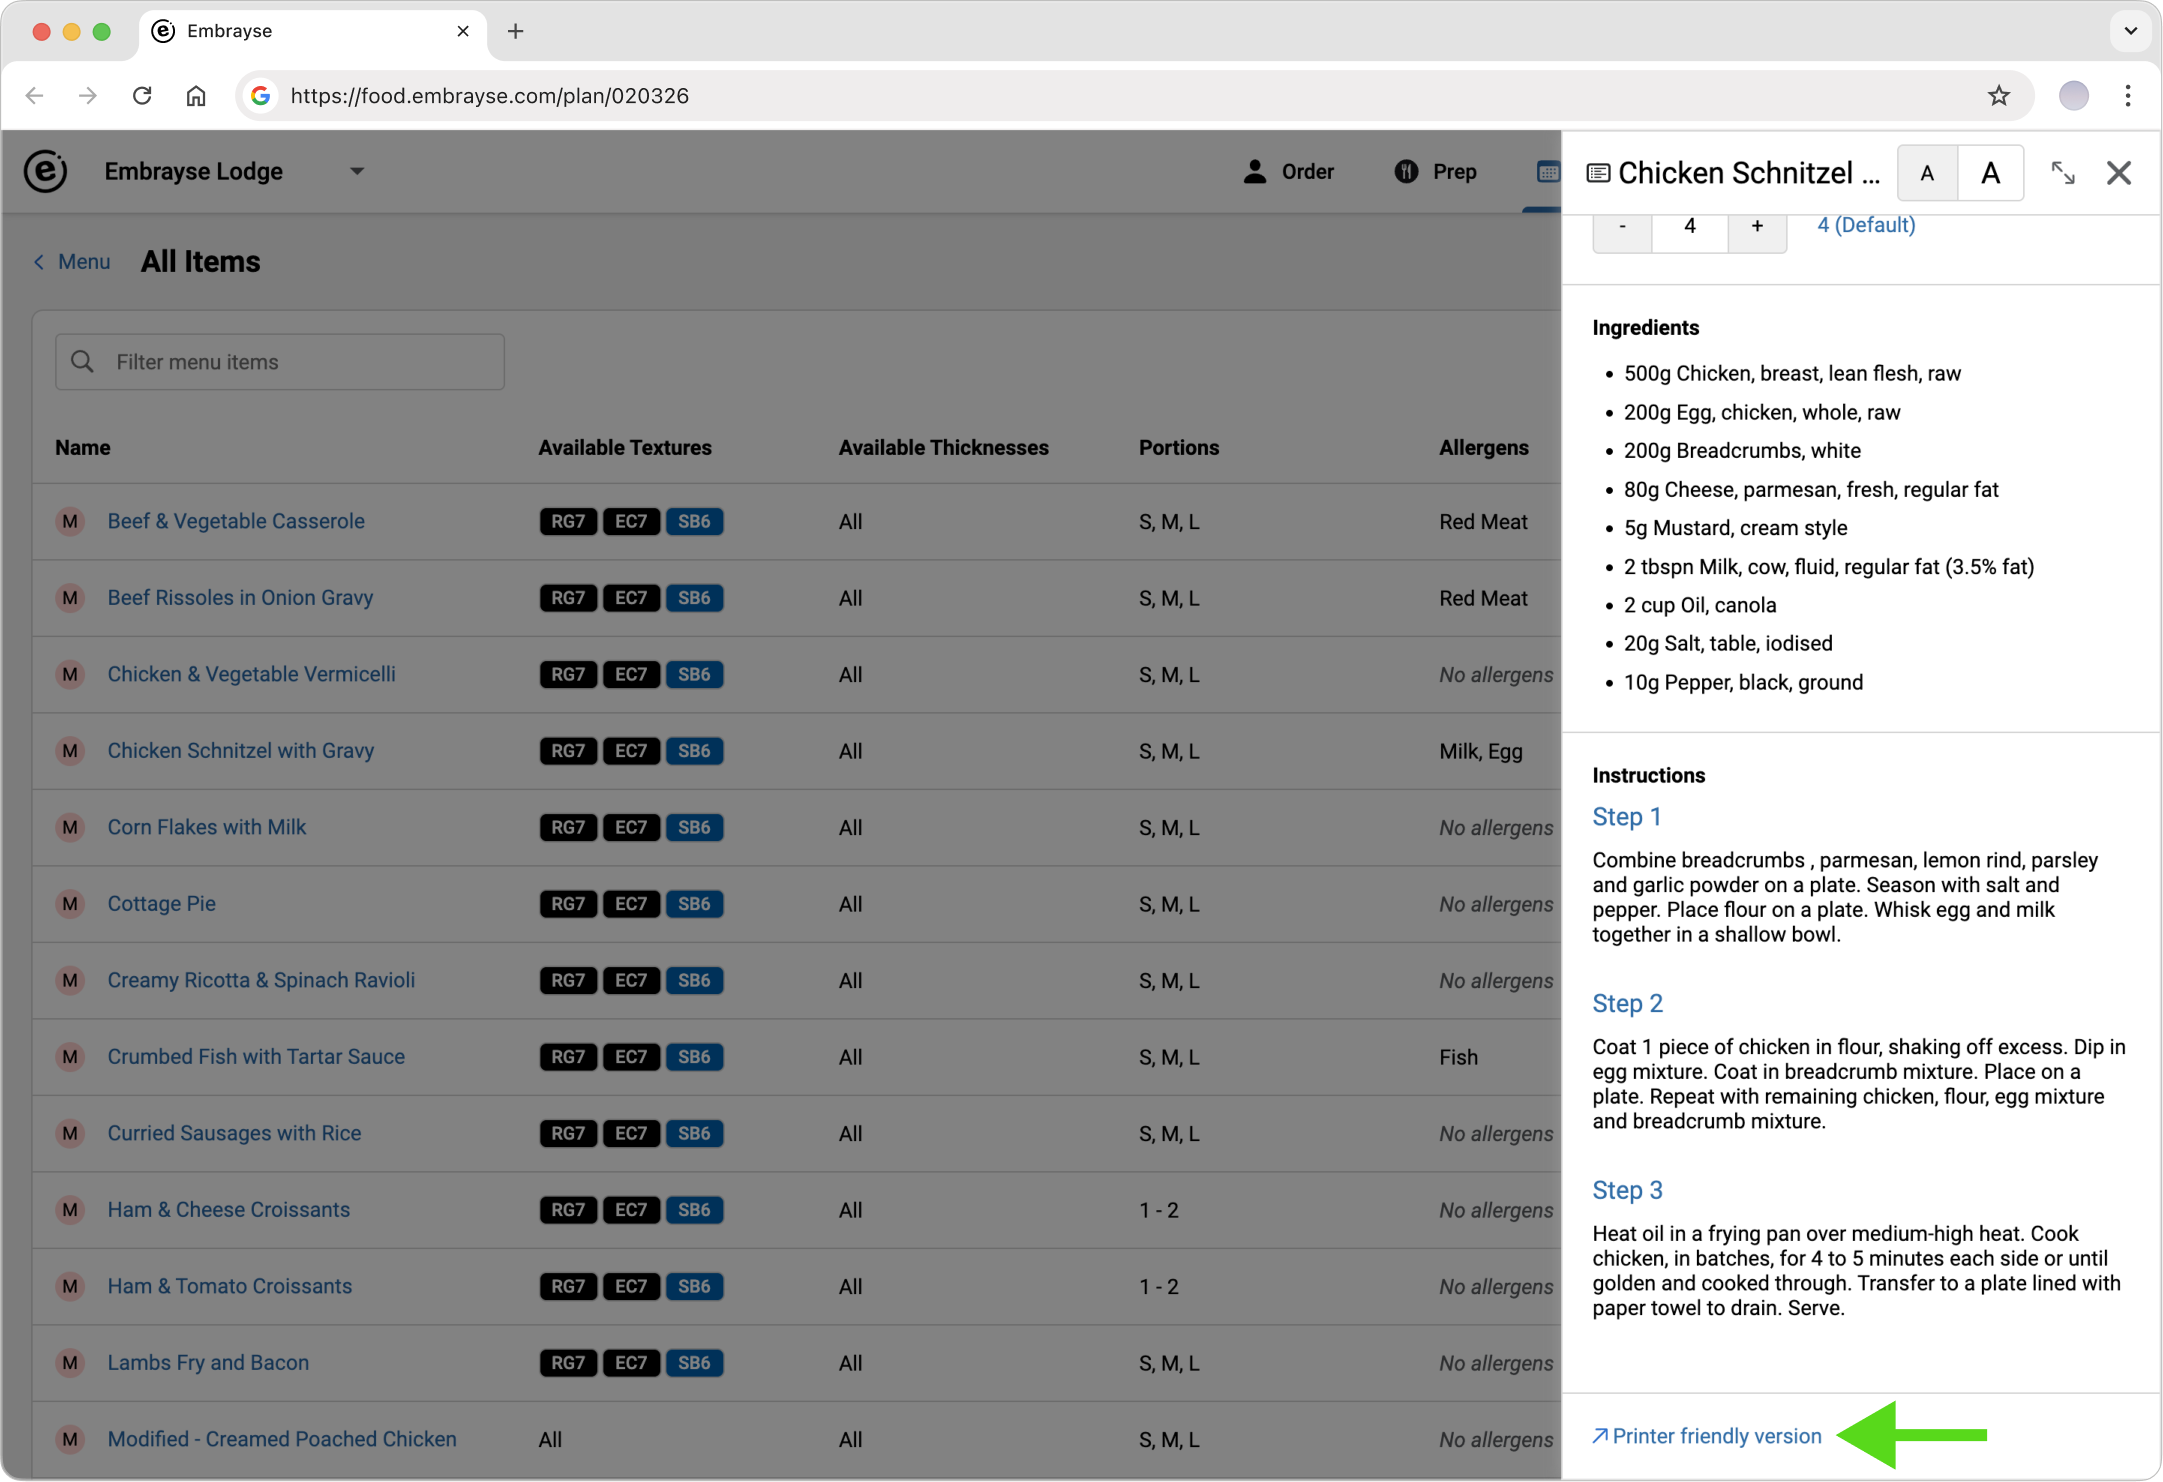2163x1482 pixels.
Task: Select the large font size A button
Action: click(1990, 173)
